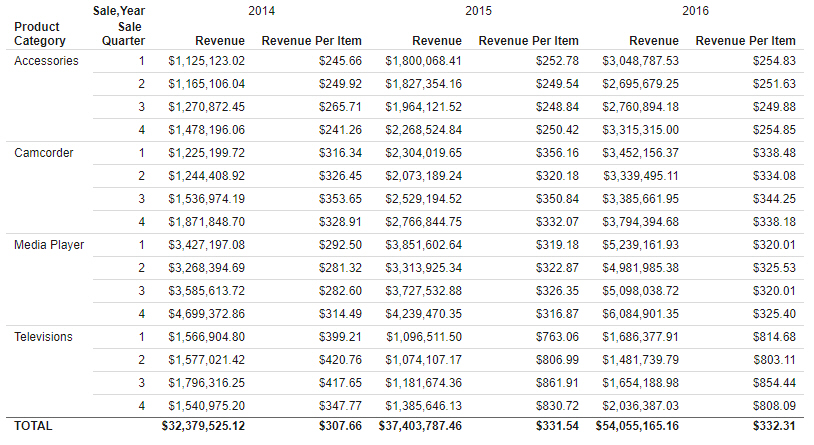Select the $6,084,901.35 Media Player revenue cell
This screenshot has height=445, width=814.
(x=641, y=314)
